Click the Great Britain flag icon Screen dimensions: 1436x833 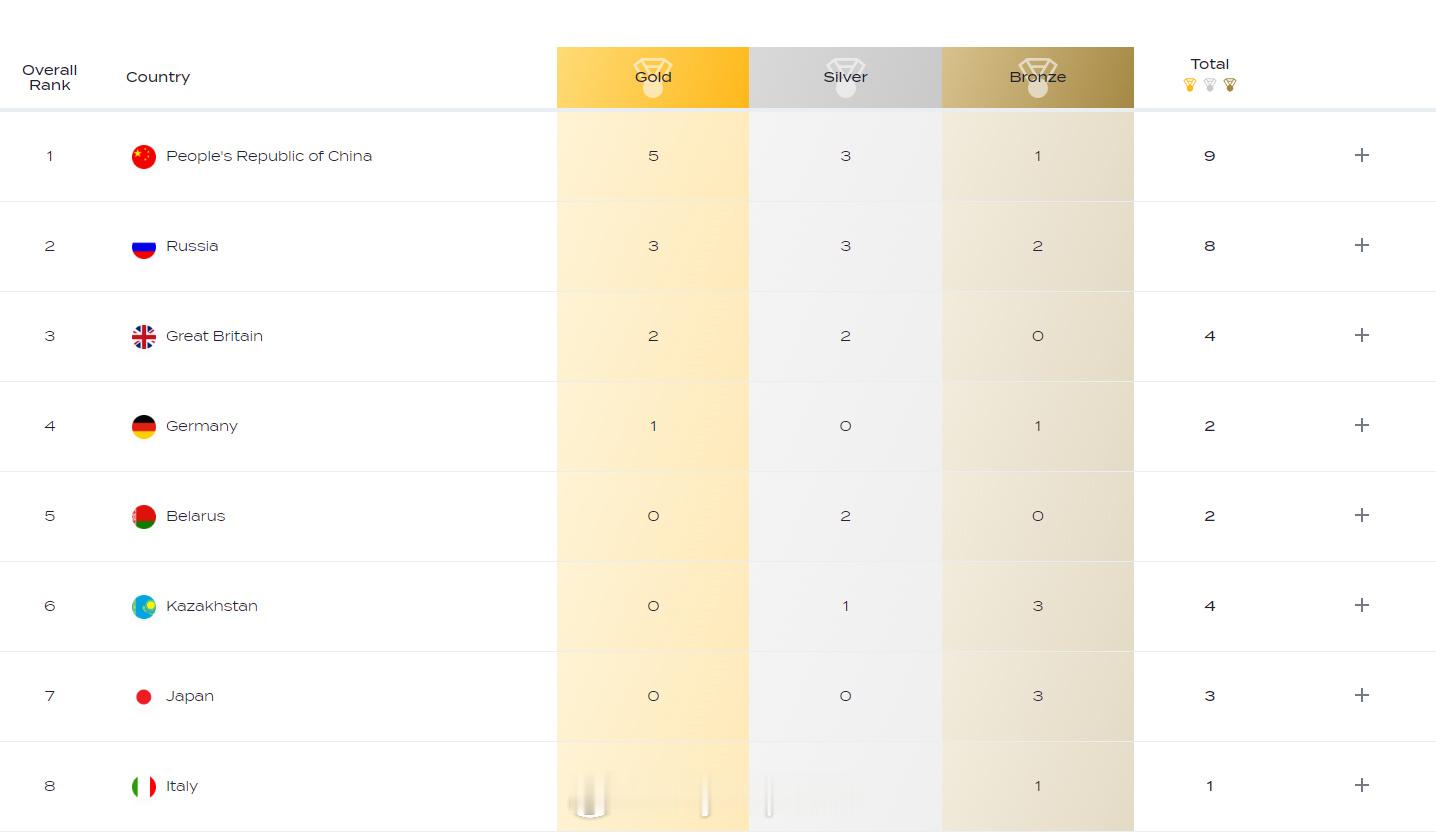pyautogui.click(x=144, y=336)
